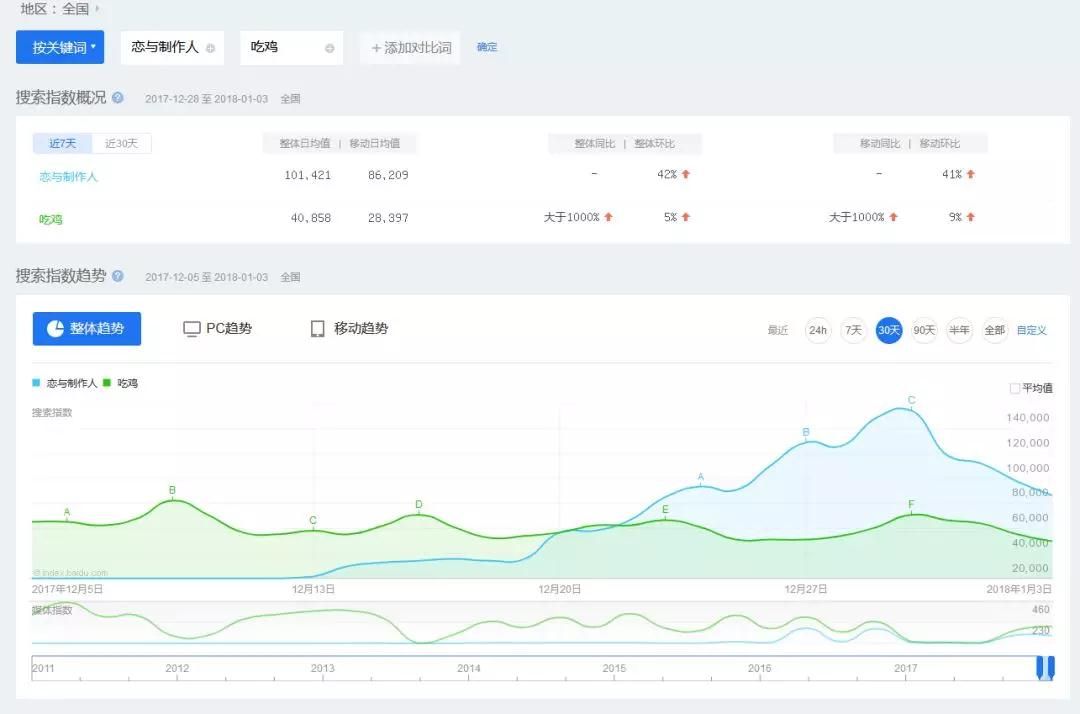Click the timeline range slider handle
The height and width of the screenshot is (714, 1080).
pyautogui.click(x=1046, y=668)
